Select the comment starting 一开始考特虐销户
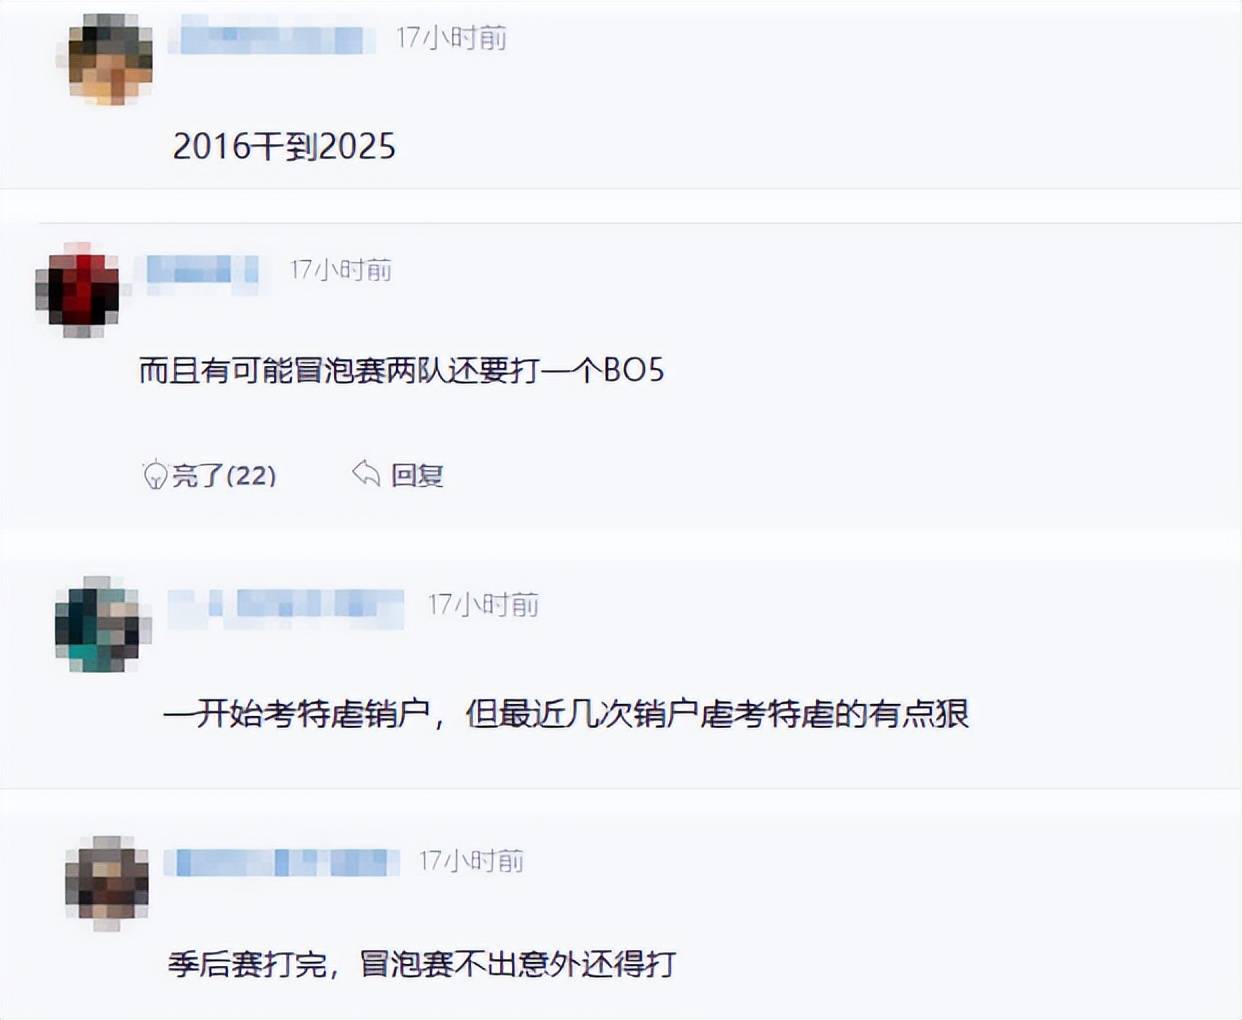Screen dimensions: 1242x1020 pos(566,714)
